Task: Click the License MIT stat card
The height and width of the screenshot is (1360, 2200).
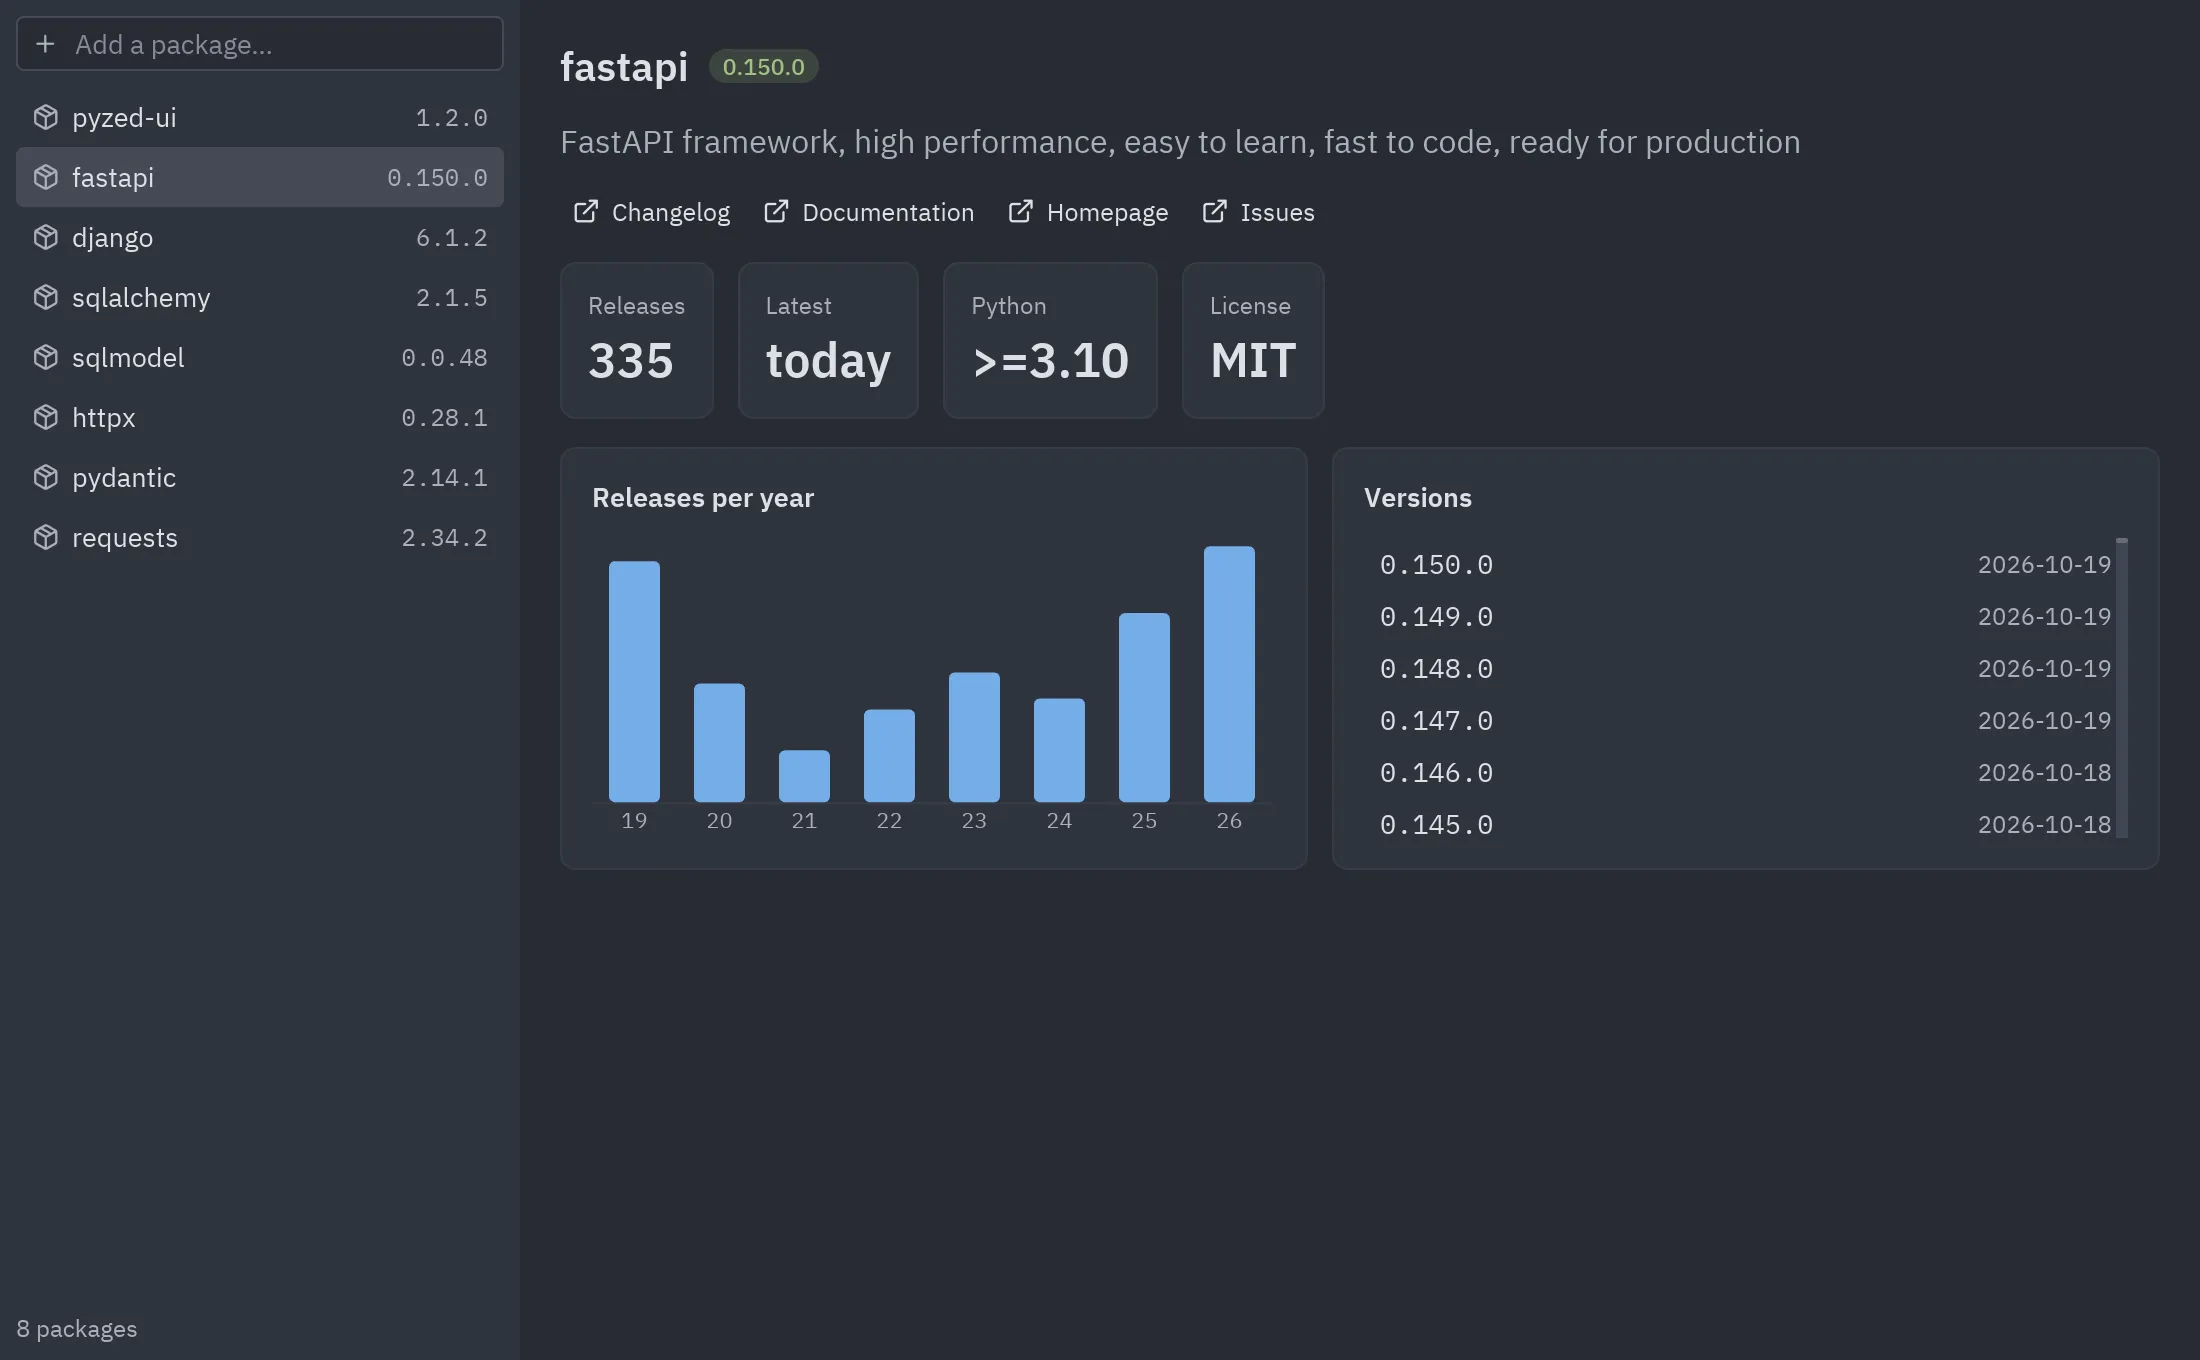Action: 1253,340
